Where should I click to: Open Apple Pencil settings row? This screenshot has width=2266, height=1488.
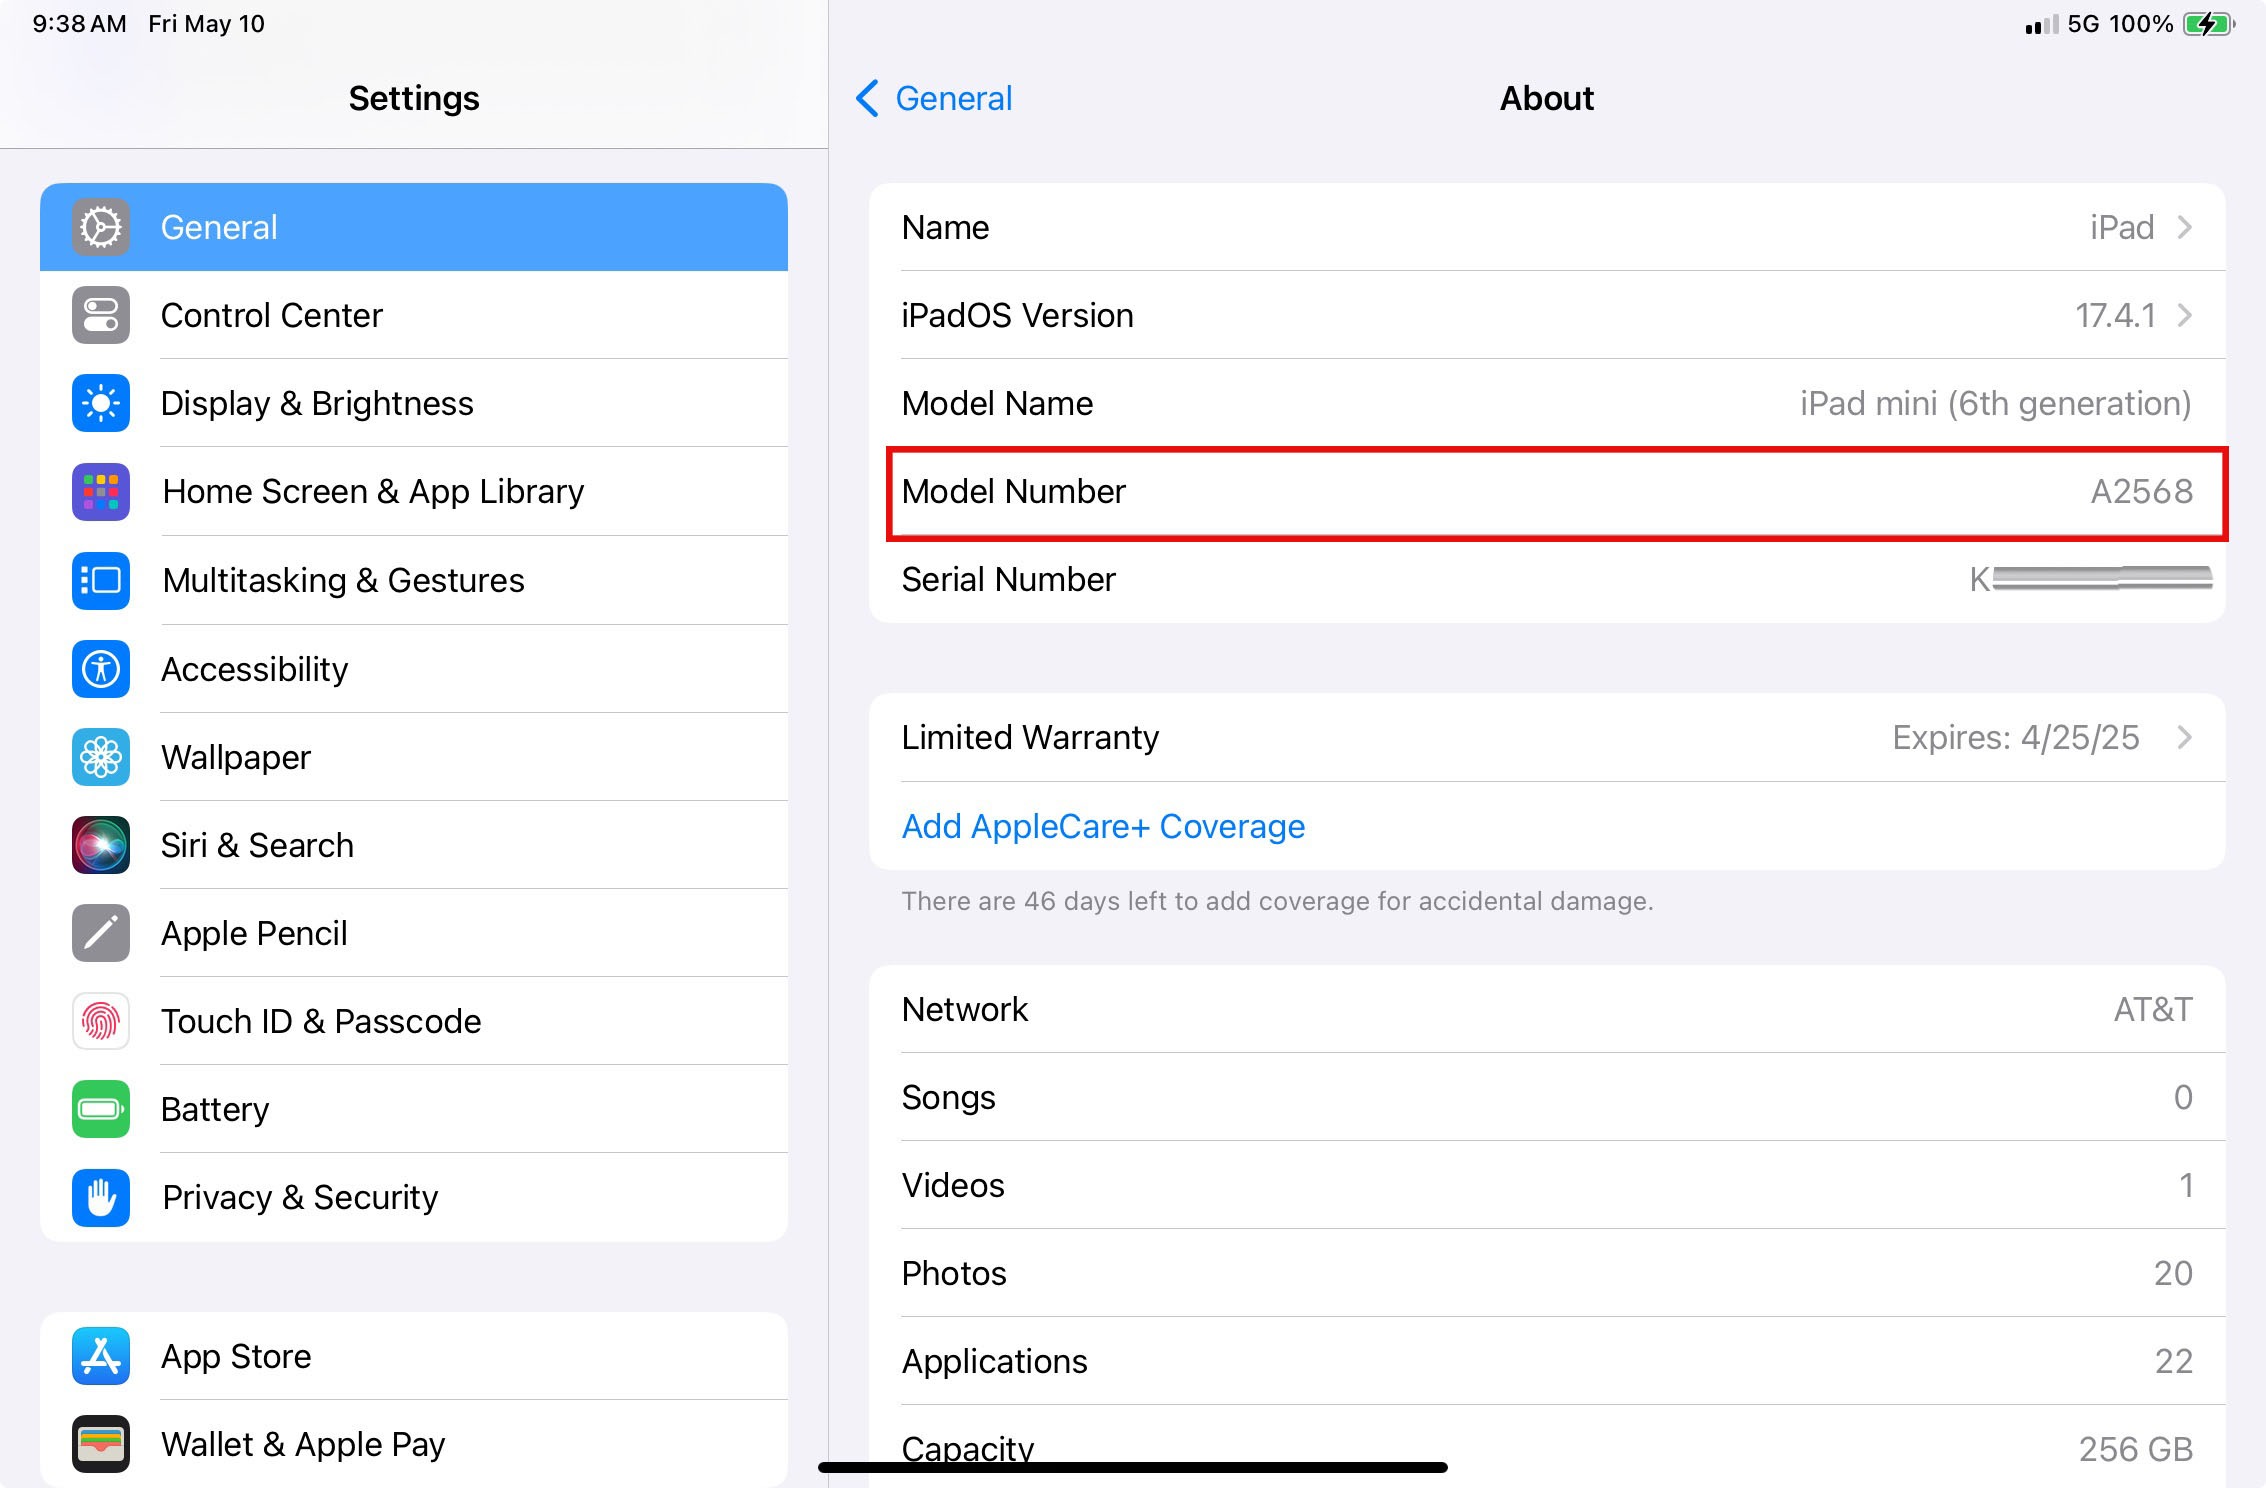click(x=414, y=933)
